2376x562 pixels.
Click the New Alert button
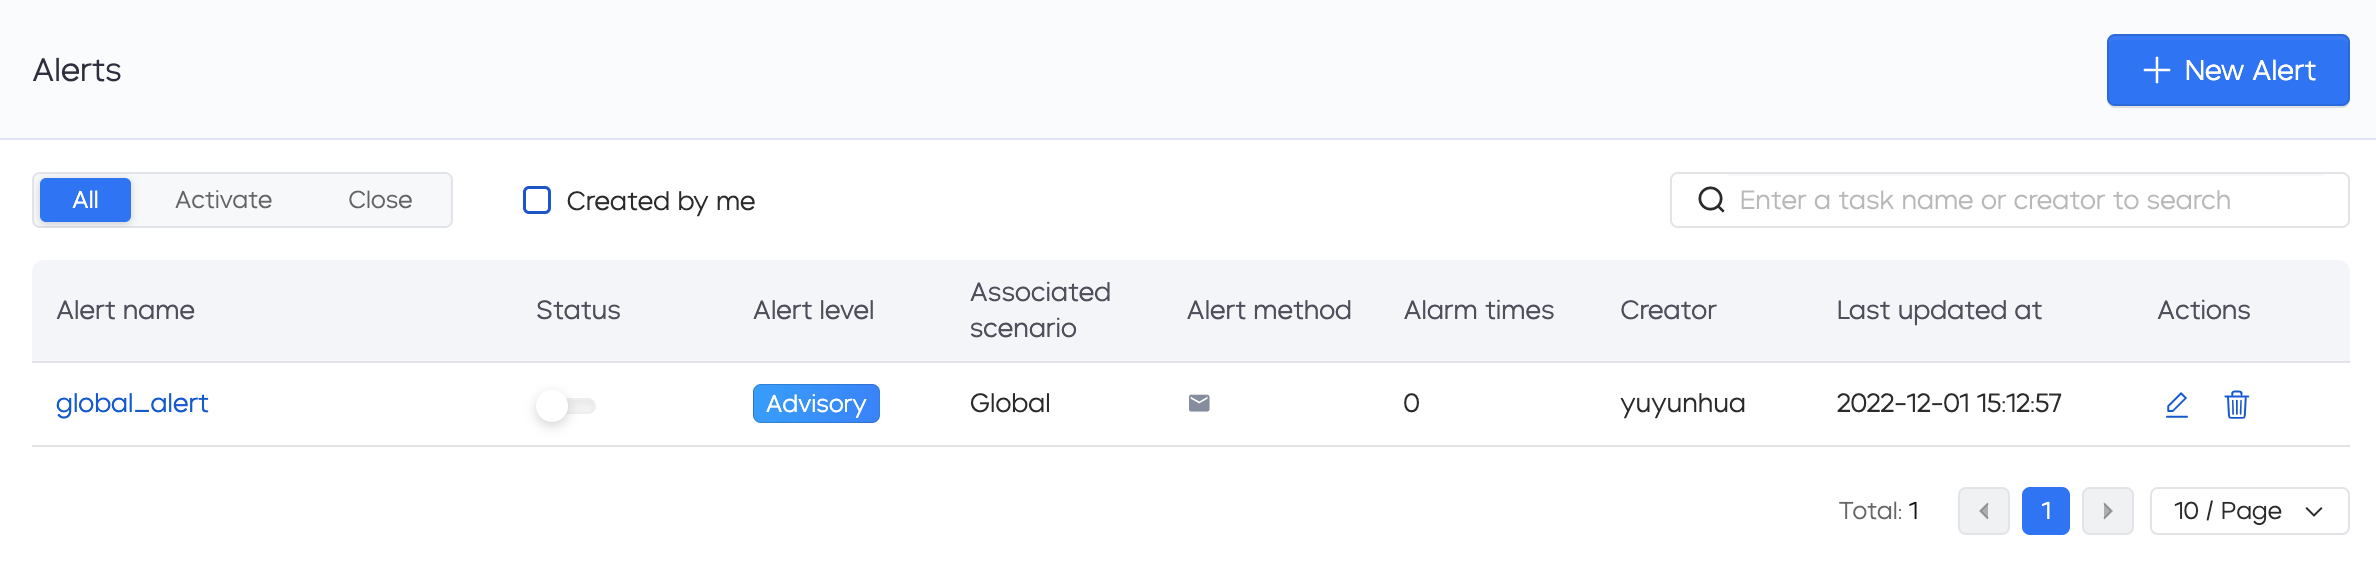point(2228,70)
